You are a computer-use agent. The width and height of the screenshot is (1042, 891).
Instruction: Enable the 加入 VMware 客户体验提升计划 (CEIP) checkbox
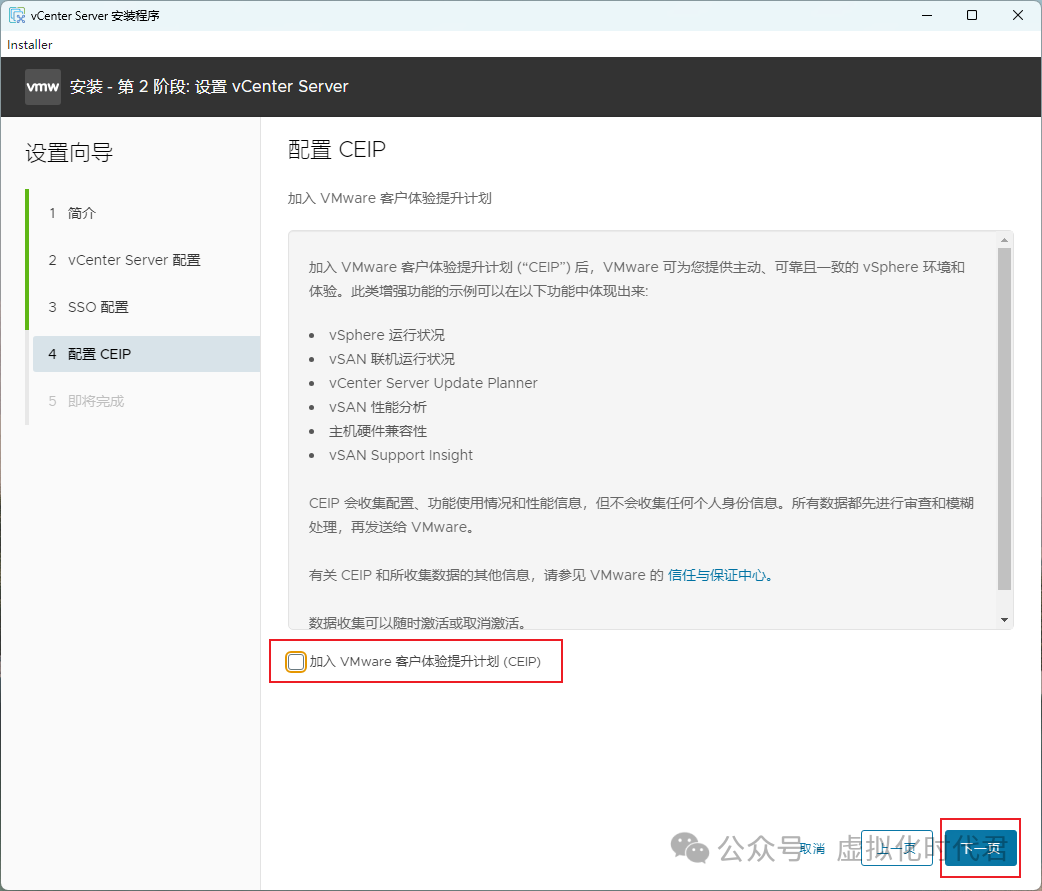pos(296,662)
